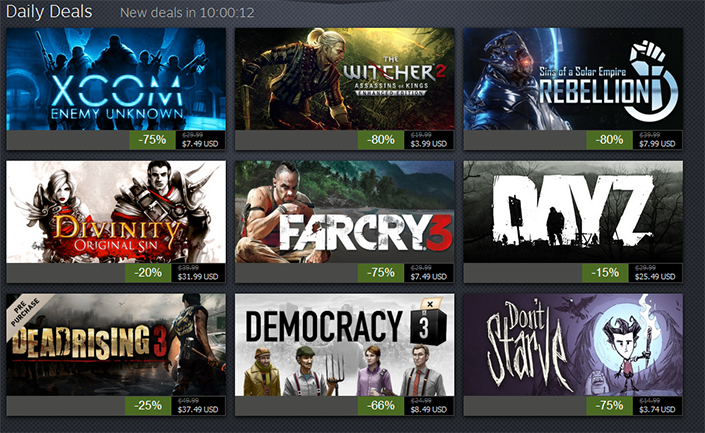
Task: Open The Witcher 2 game banner
Action: 344,79
